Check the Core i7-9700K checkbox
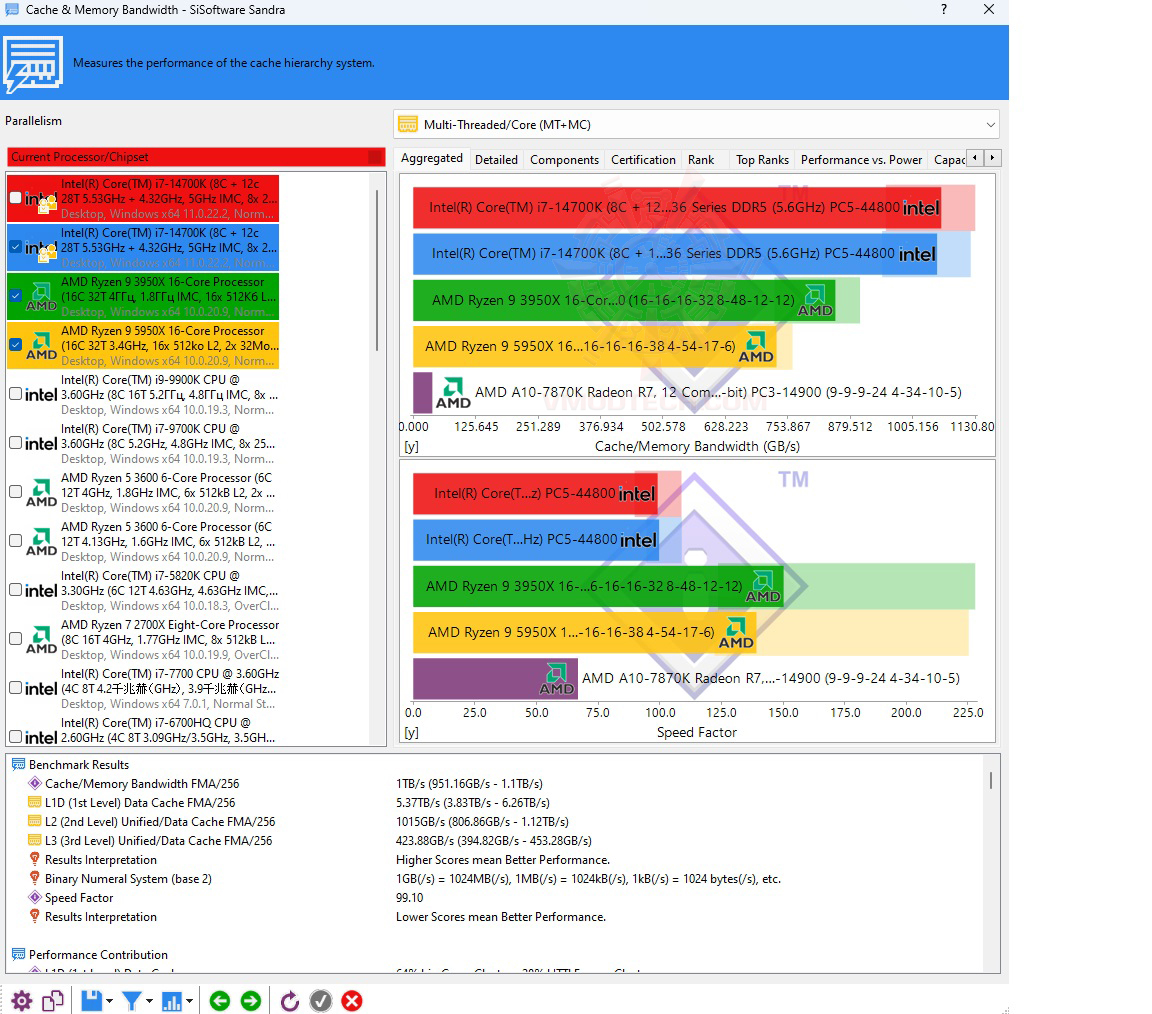 click(15, 443)
